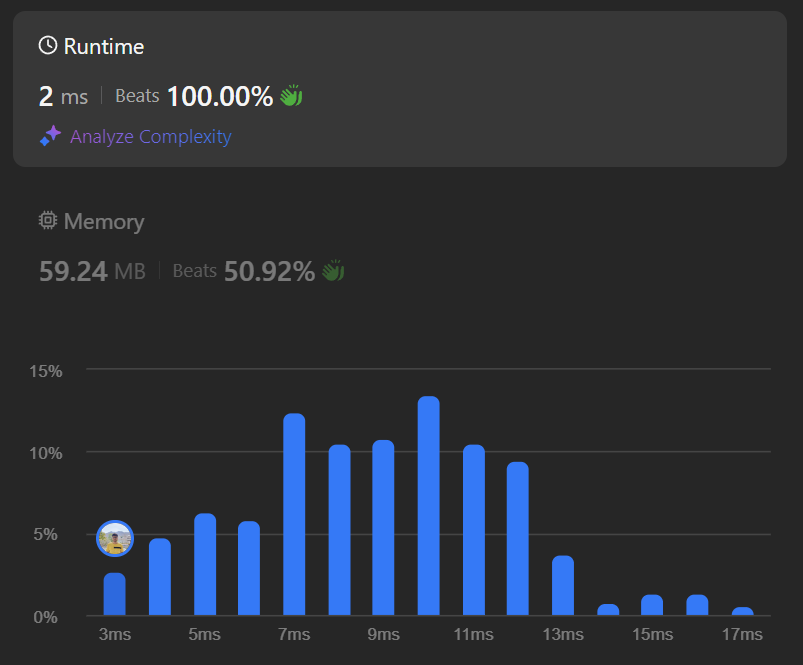This screenshot has width=803, height=665.
Task: Click the 59.24 MB memory value
Action: [x=92, y=271]
